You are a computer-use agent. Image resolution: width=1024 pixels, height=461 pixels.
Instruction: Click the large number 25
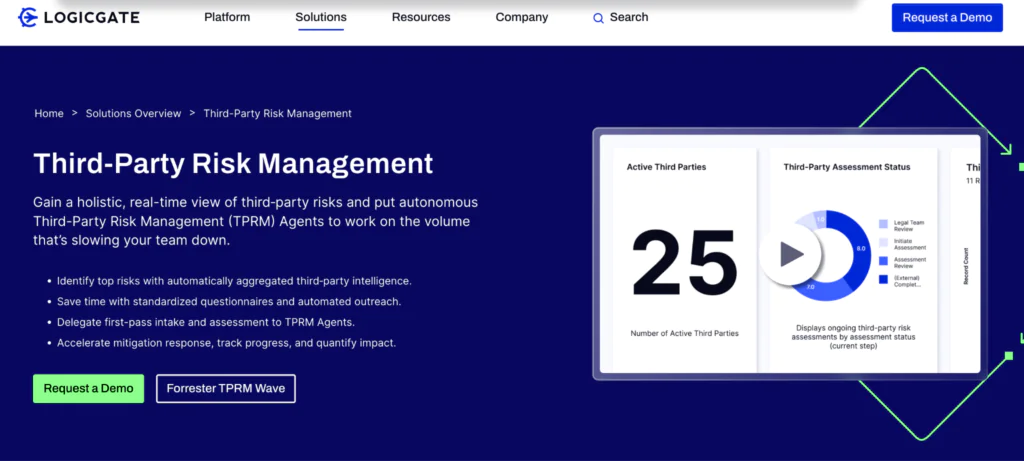point(684,263)
